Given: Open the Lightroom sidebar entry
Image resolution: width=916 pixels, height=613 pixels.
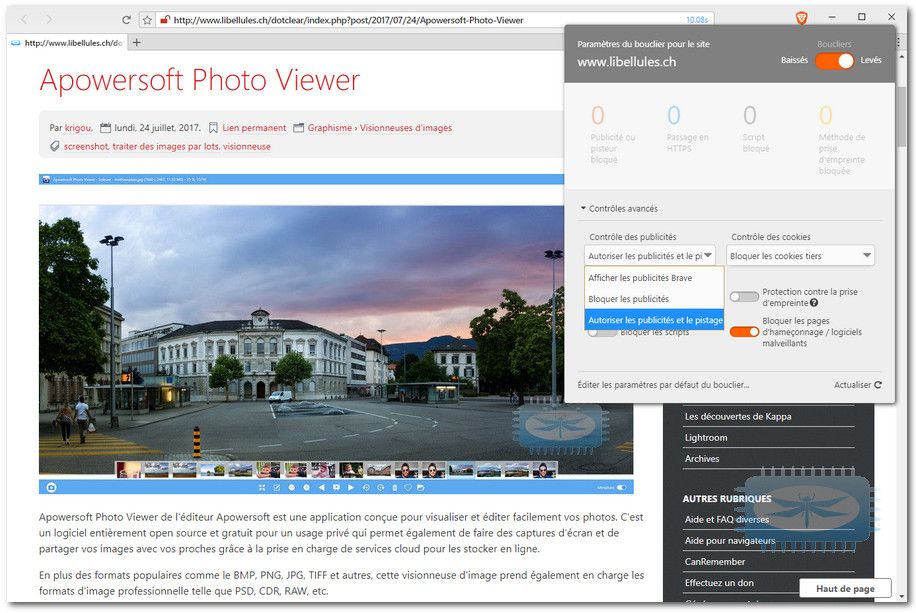Looking at the screenshot, I should pyautogui.click(x=706, y=437).
